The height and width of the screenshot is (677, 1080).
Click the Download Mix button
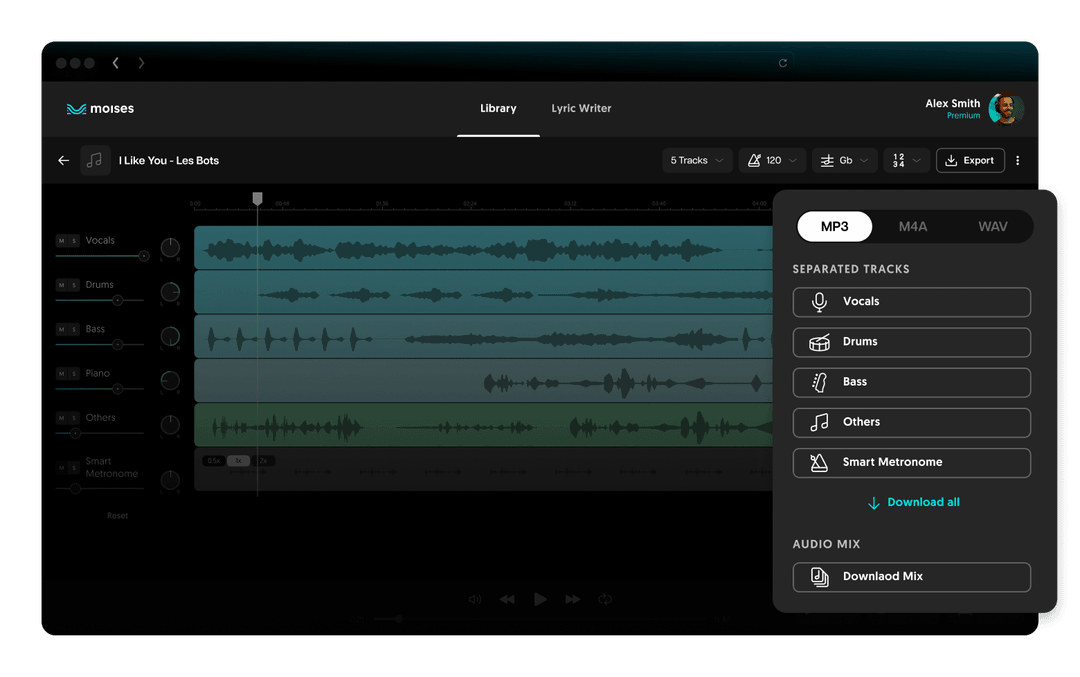point(911,577)
